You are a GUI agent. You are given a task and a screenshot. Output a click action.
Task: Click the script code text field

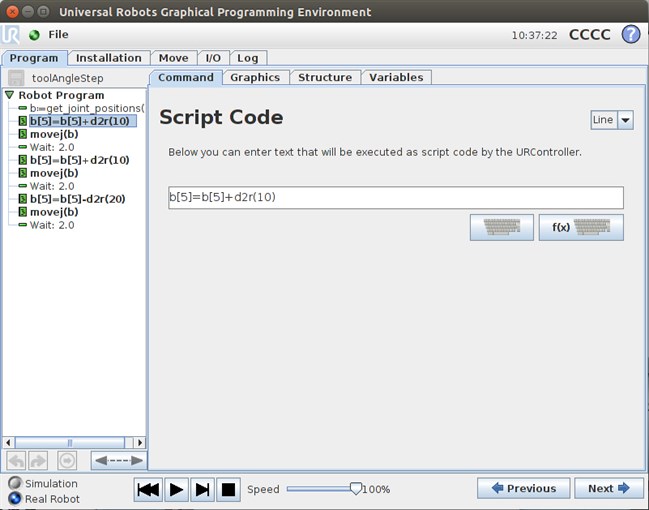tap(396, 197)
